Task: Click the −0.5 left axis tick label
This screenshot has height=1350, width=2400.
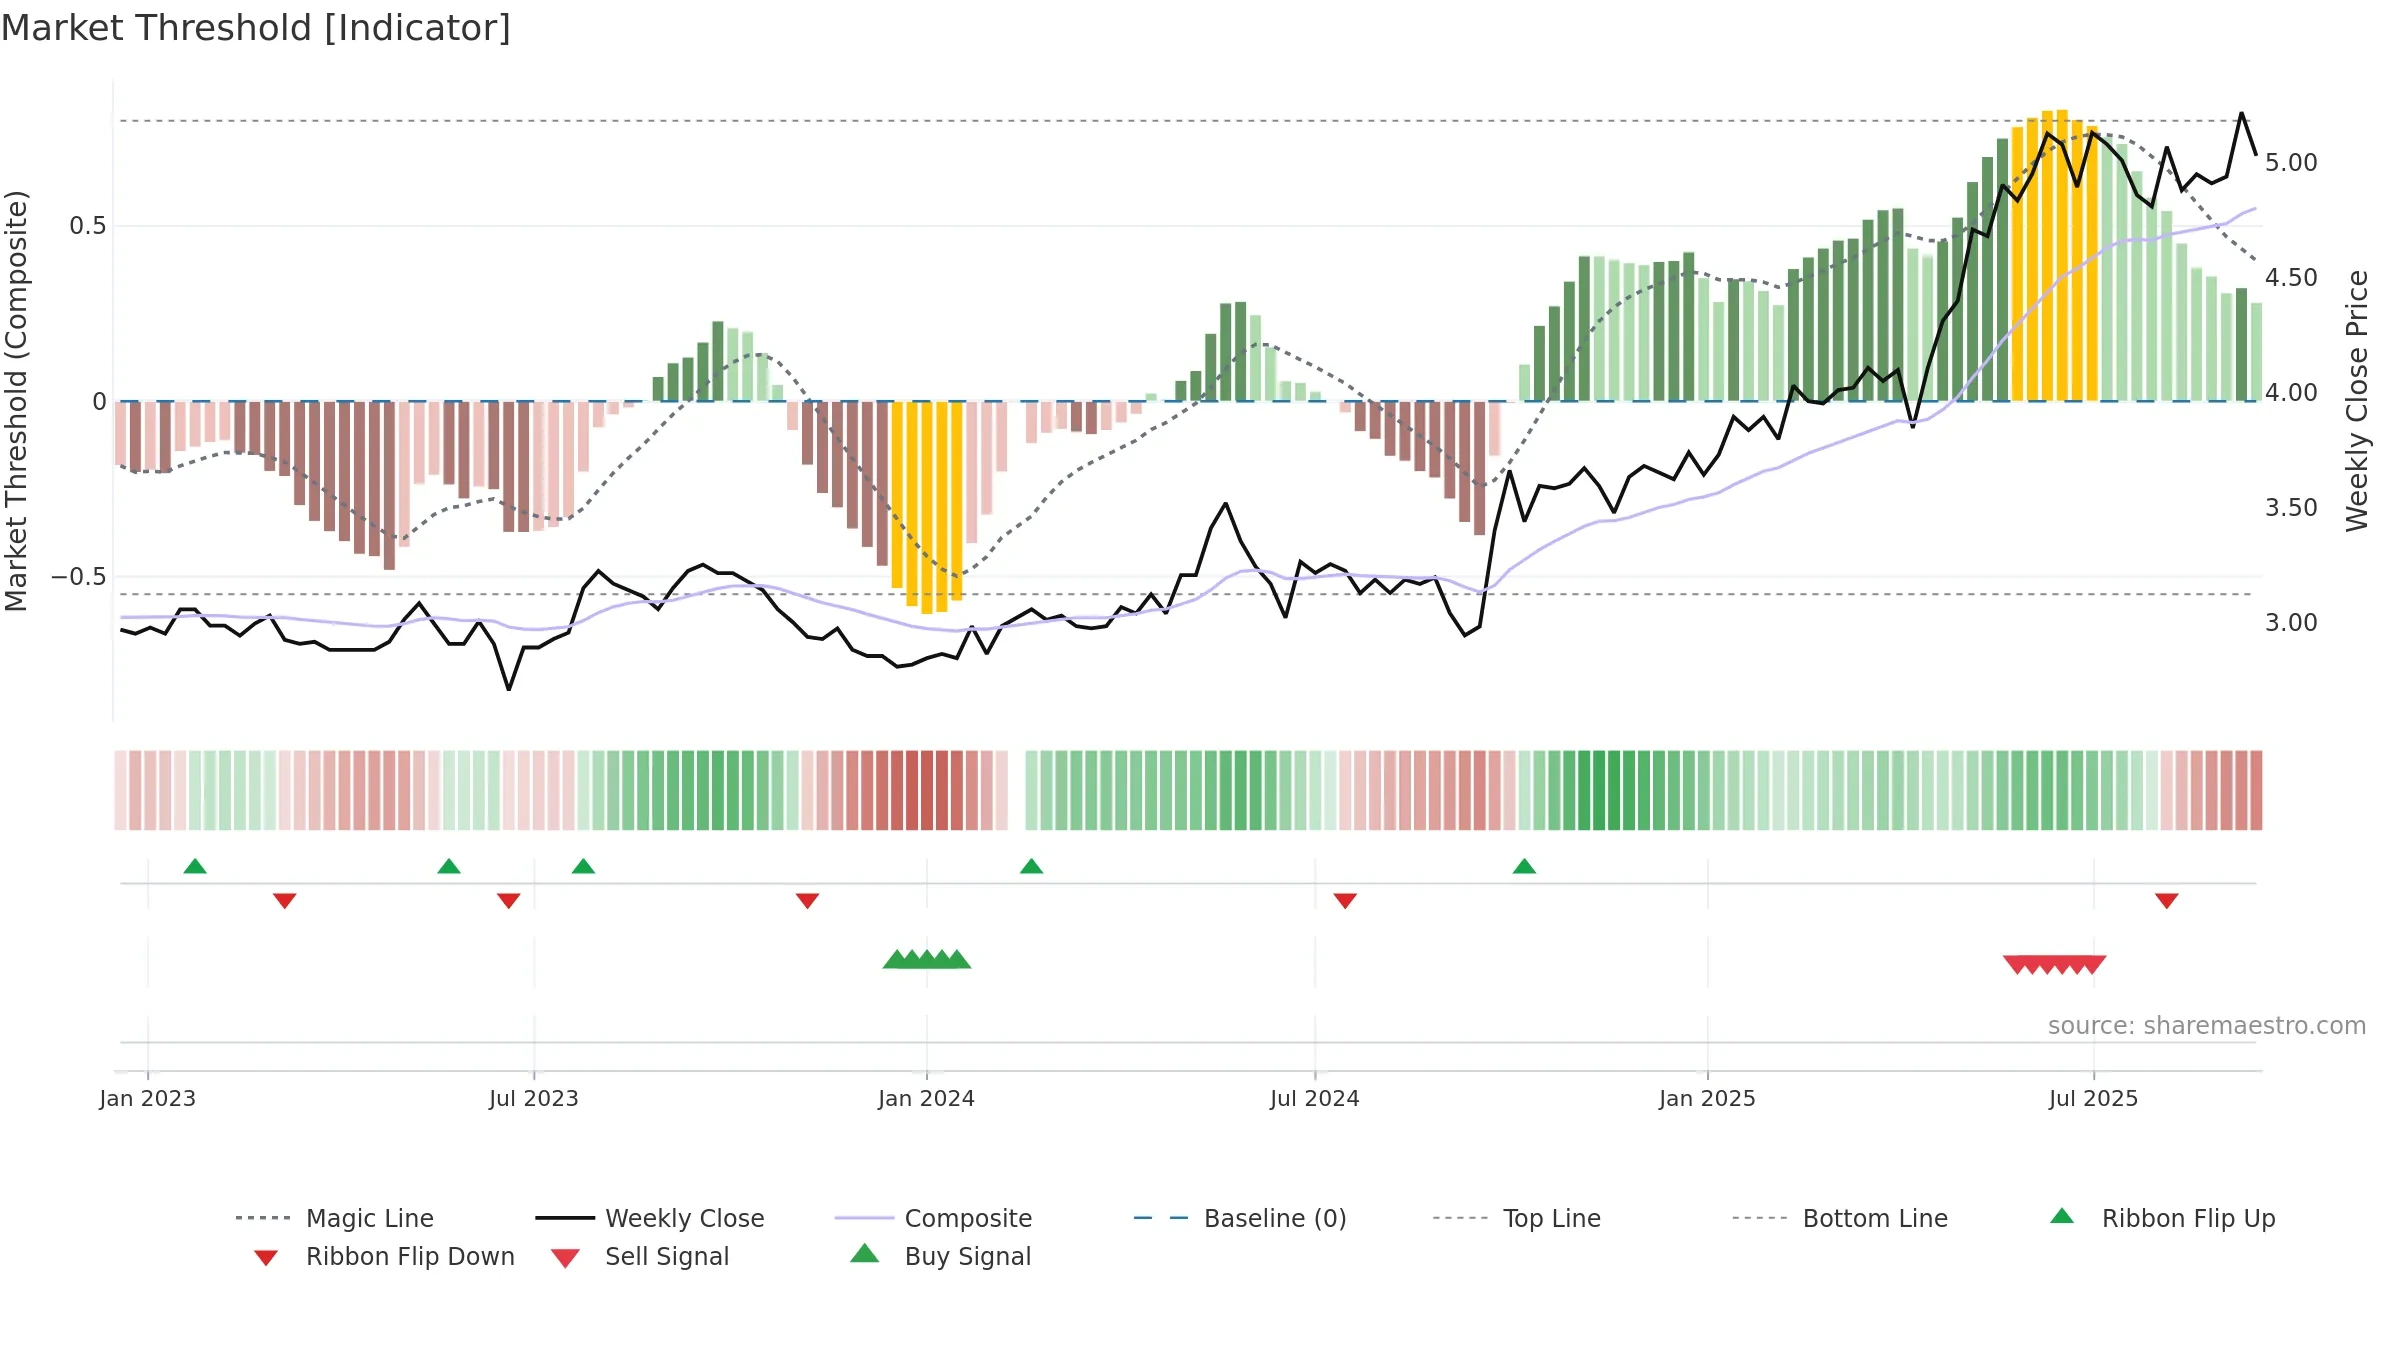Action: pyautogui.click(x=79, y=577)
